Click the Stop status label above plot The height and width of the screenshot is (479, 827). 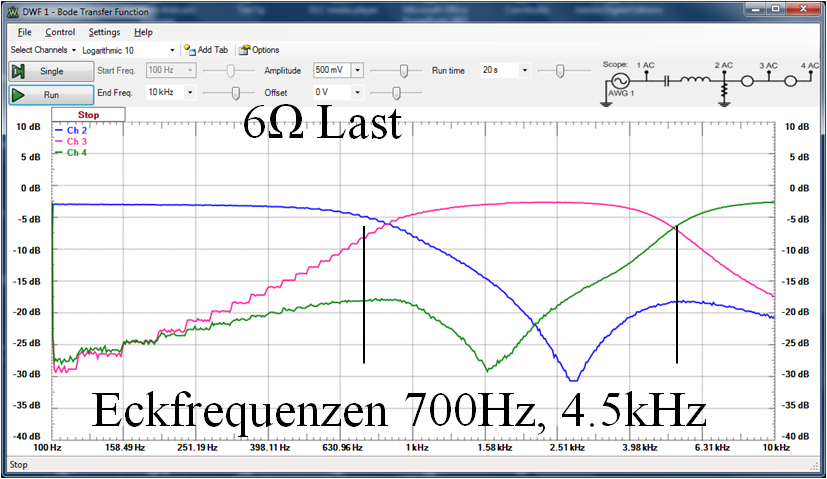(x=88, y=115)
